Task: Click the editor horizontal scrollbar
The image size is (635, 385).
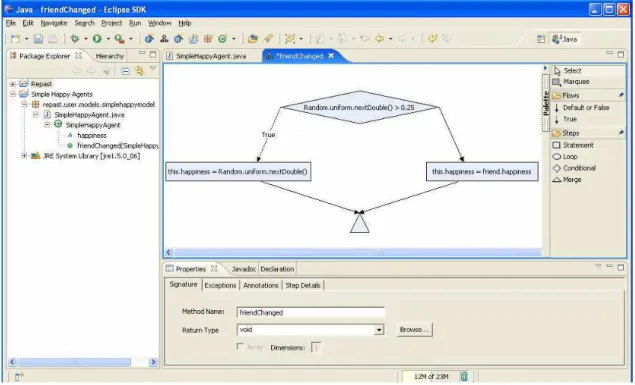Action: (356, 253)
